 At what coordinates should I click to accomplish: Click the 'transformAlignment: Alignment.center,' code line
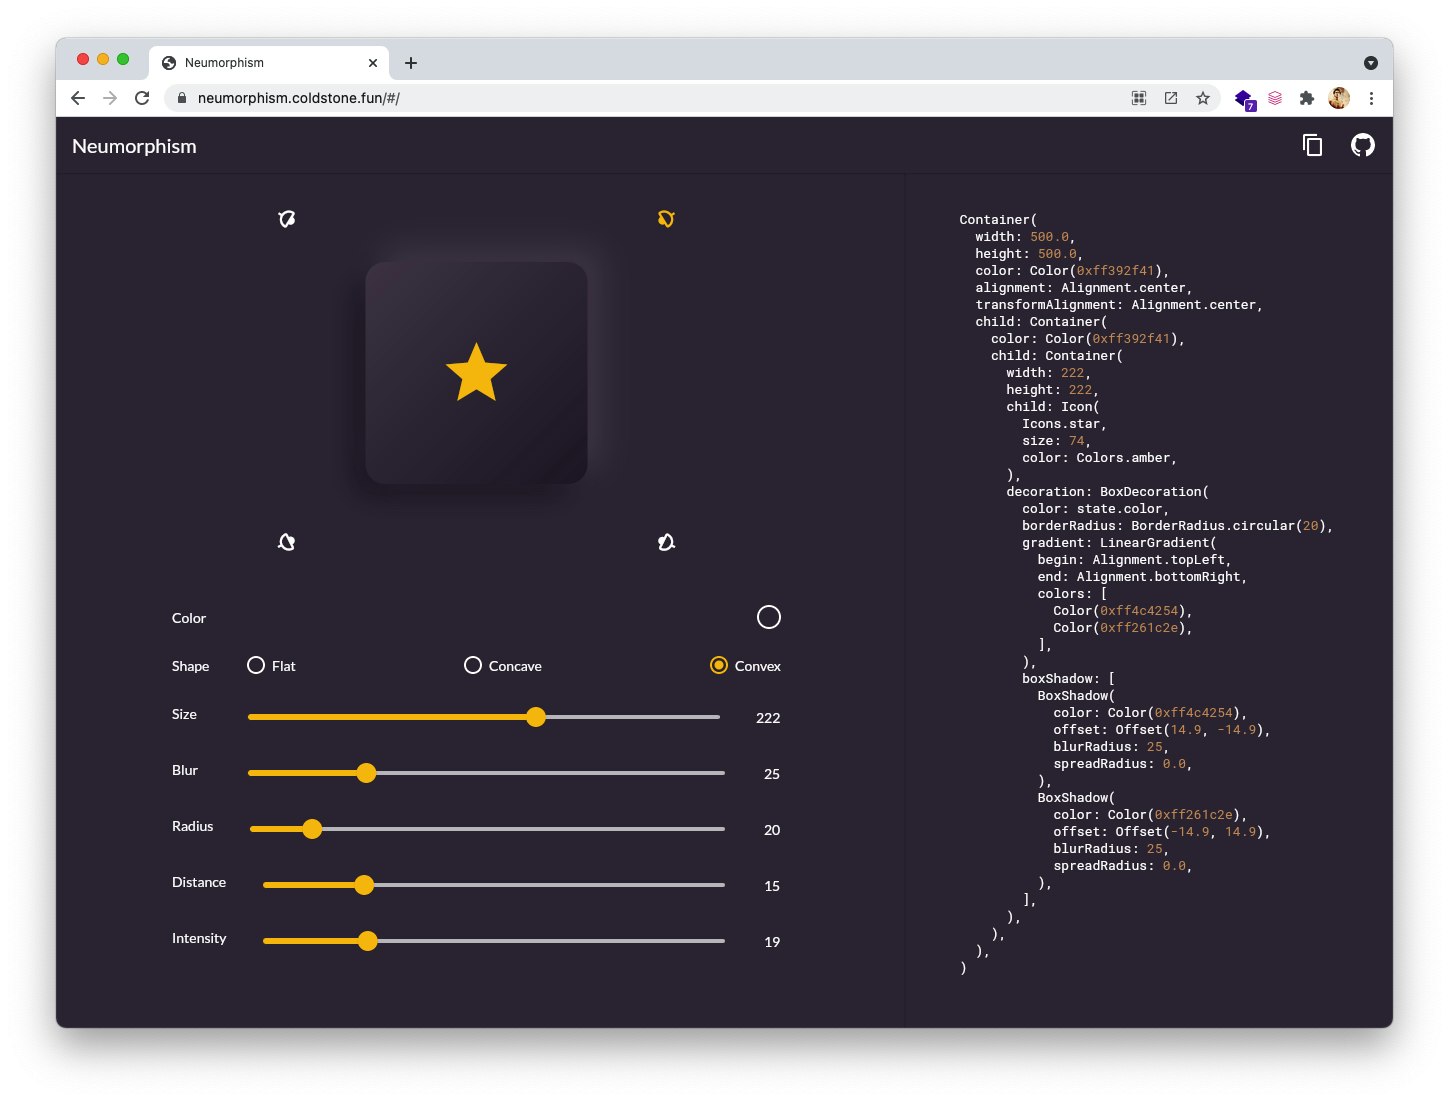pyautogui.click(x=1119, y=305)
